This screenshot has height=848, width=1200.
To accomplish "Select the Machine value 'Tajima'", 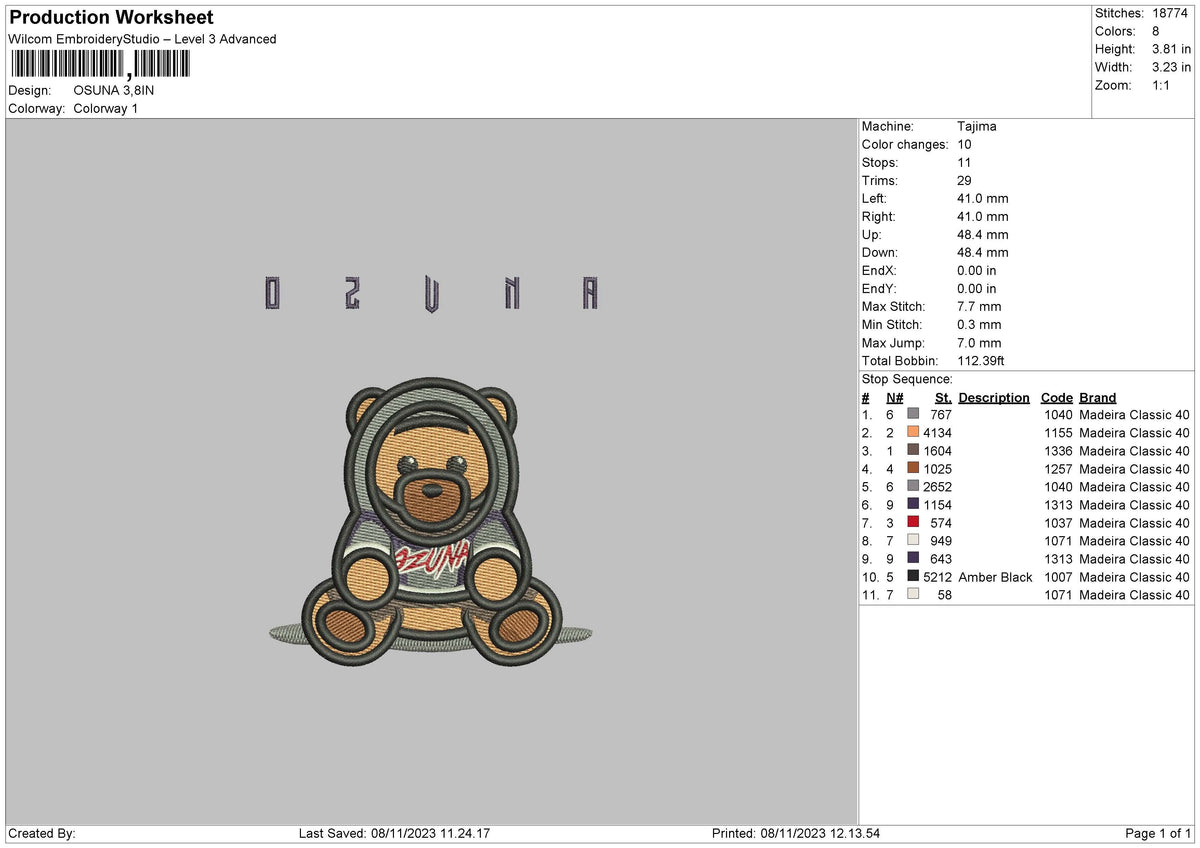I will [977, 126].
